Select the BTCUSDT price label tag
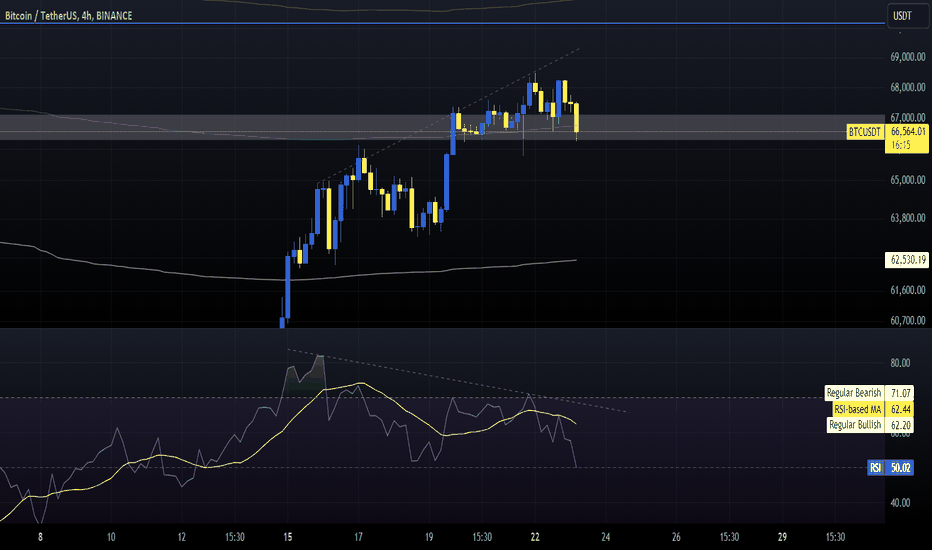 (x=865, y=132)
